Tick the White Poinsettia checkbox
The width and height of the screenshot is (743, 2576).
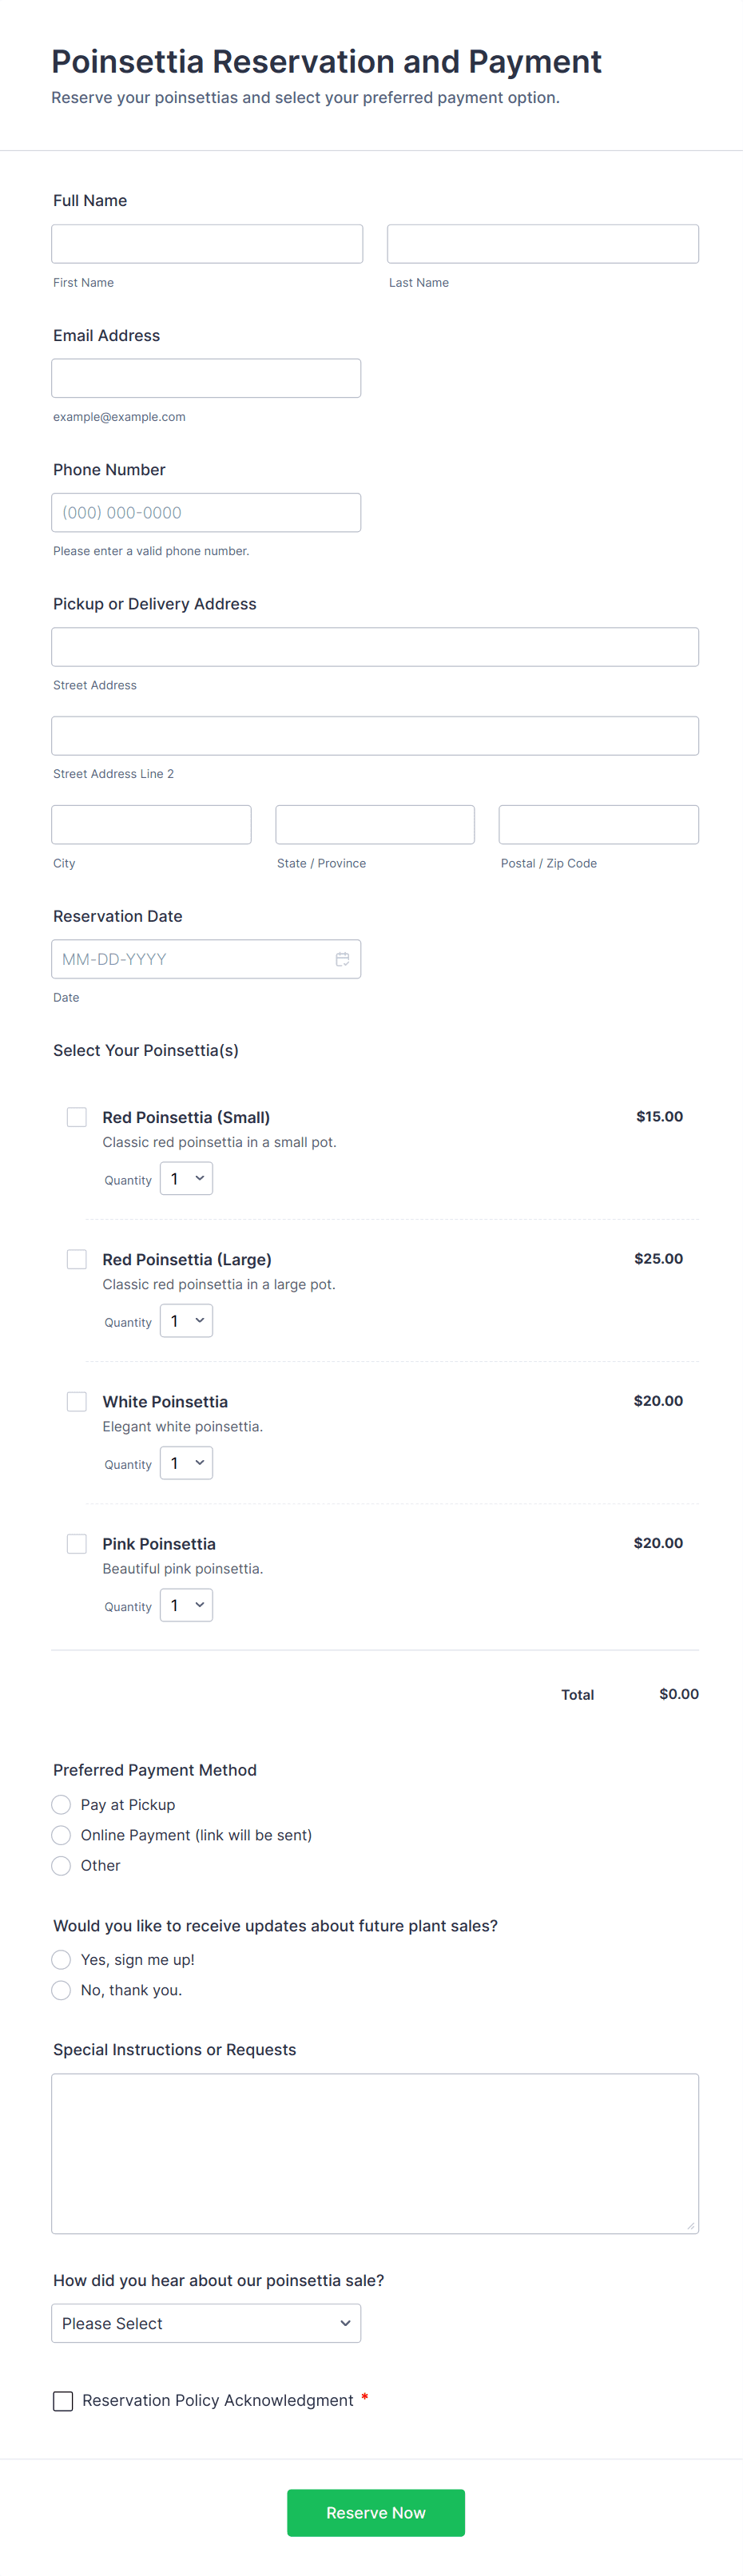[x=77, y=1401]
